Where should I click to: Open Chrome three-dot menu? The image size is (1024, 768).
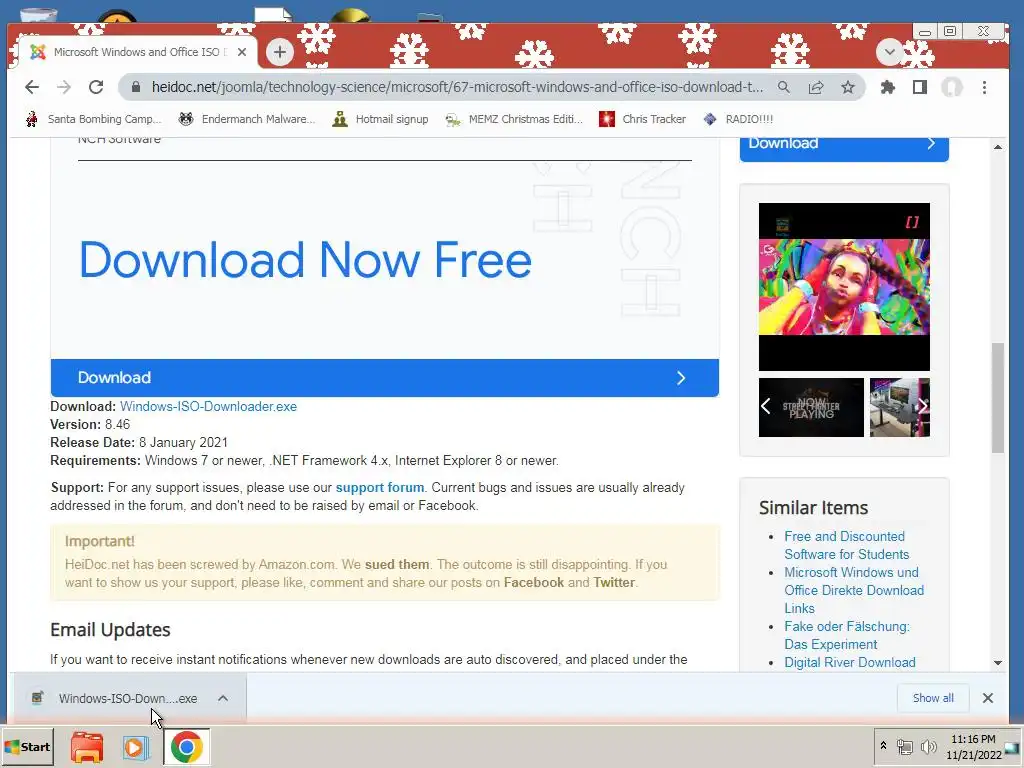(x=984, y=87)
